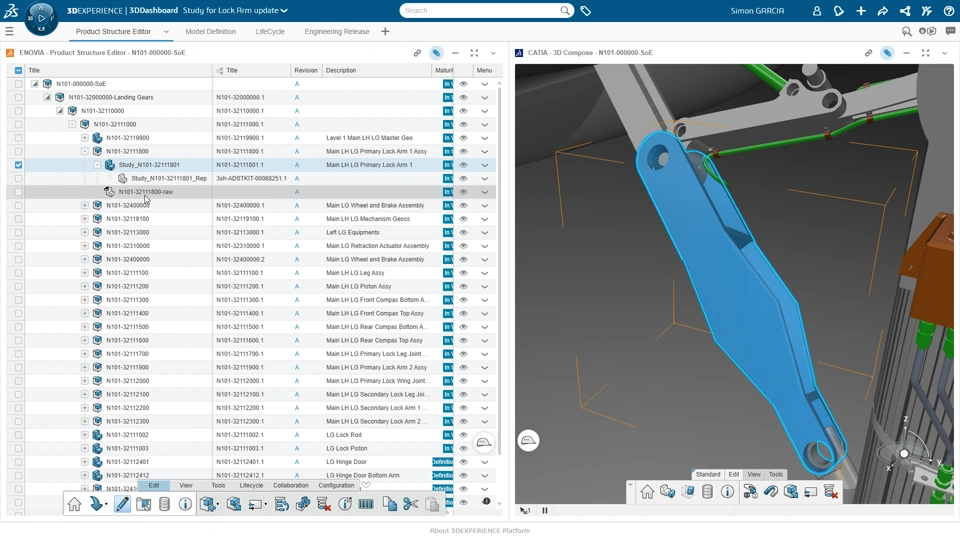Open dashboard title dropdown arrow
Viewport: 960px width, 540px height.
coord(284,10)
